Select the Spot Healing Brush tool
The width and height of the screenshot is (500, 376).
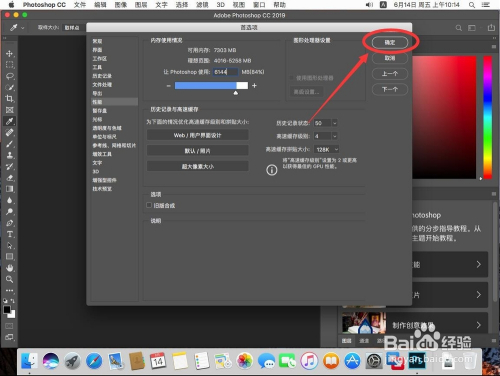pos(10,133)
